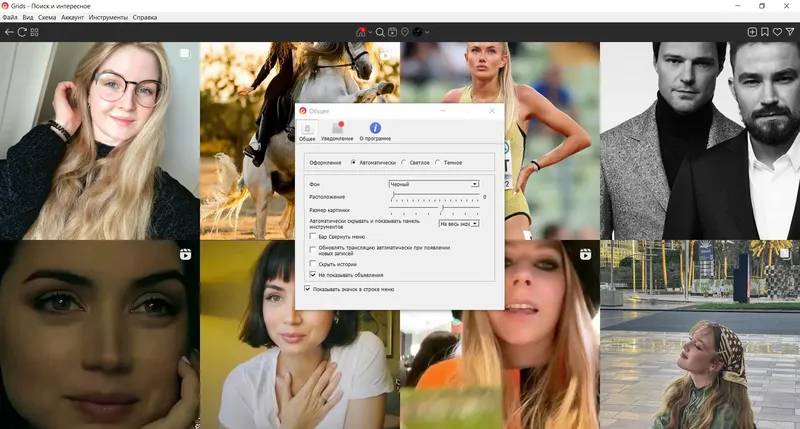Close the Общее settings dialog
800x429 pixels.
[x=492, y=111]
